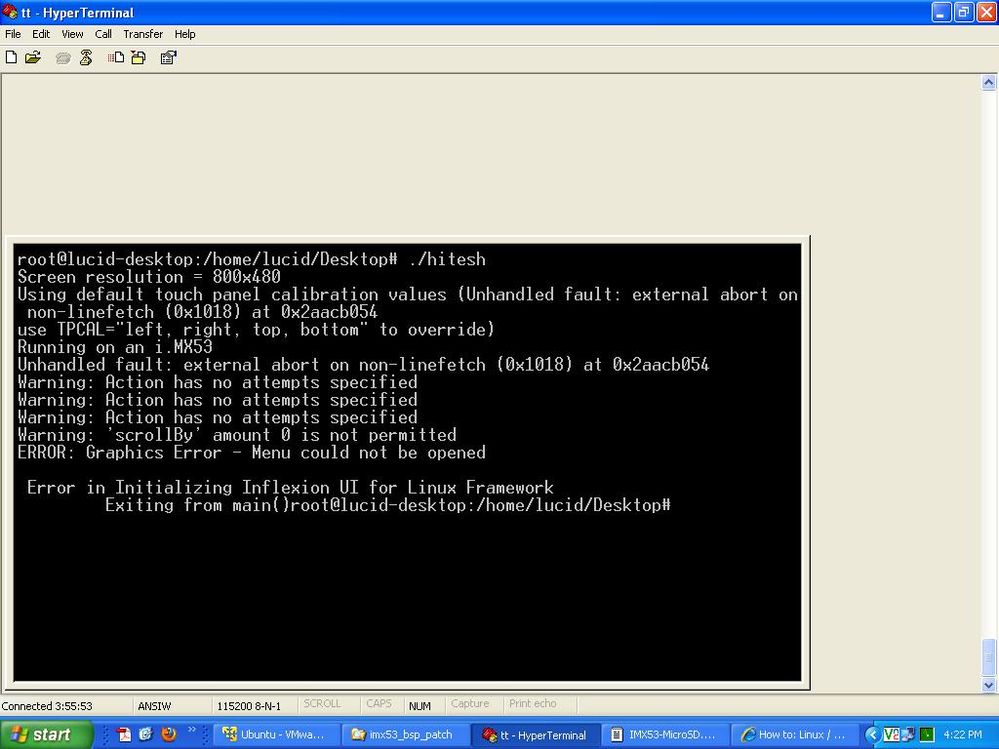Open the Call menu
This screenshot has height=749, width=999.
click(103, 34)
